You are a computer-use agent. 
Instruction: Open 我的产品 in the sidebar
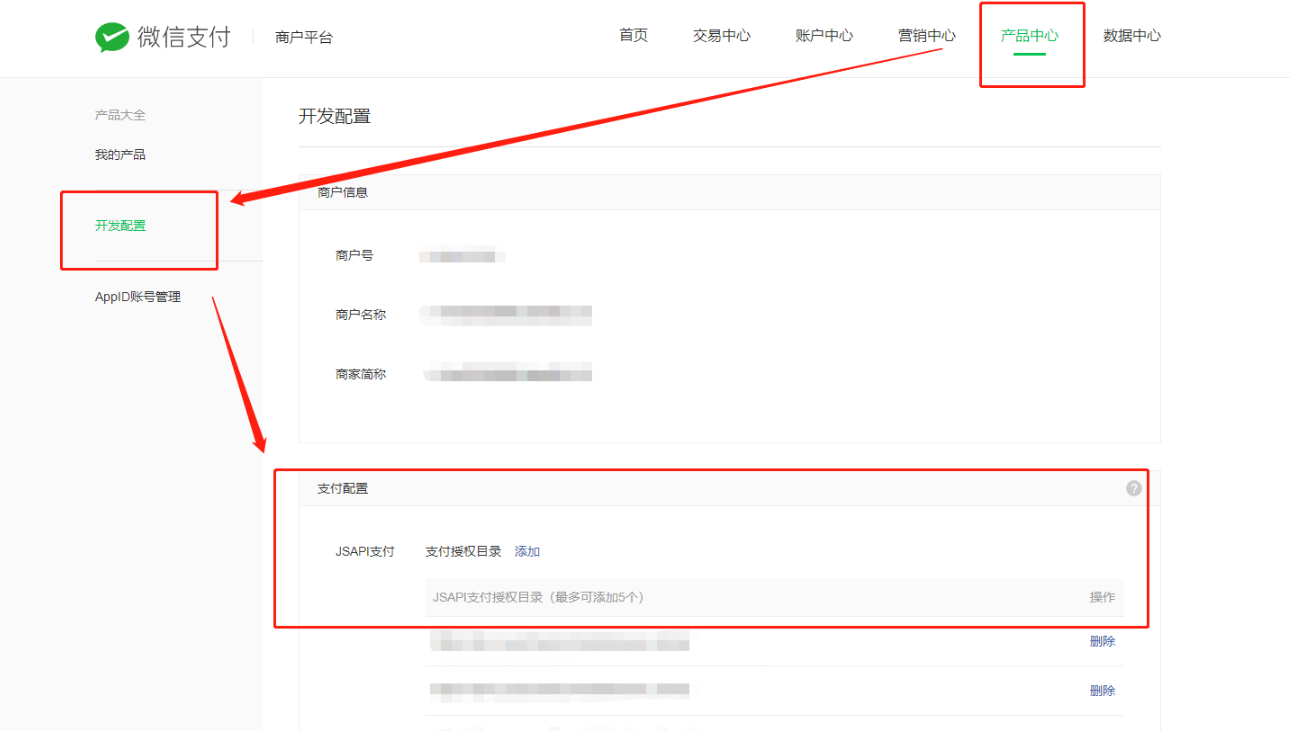click(x=120, y=155)
